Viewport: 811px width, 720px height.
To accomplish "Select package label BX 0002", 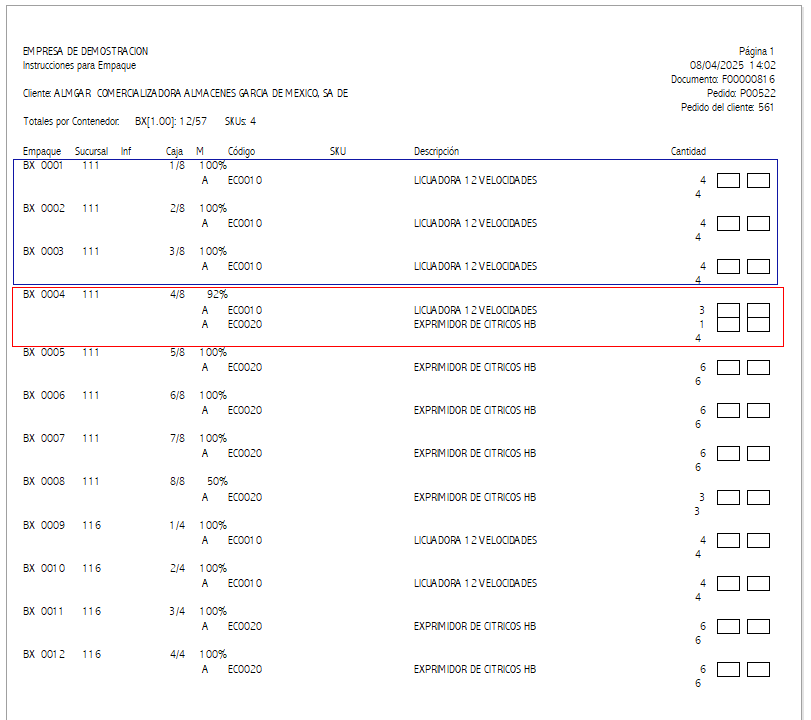I will pyautogui.click(x=44, y=208).
